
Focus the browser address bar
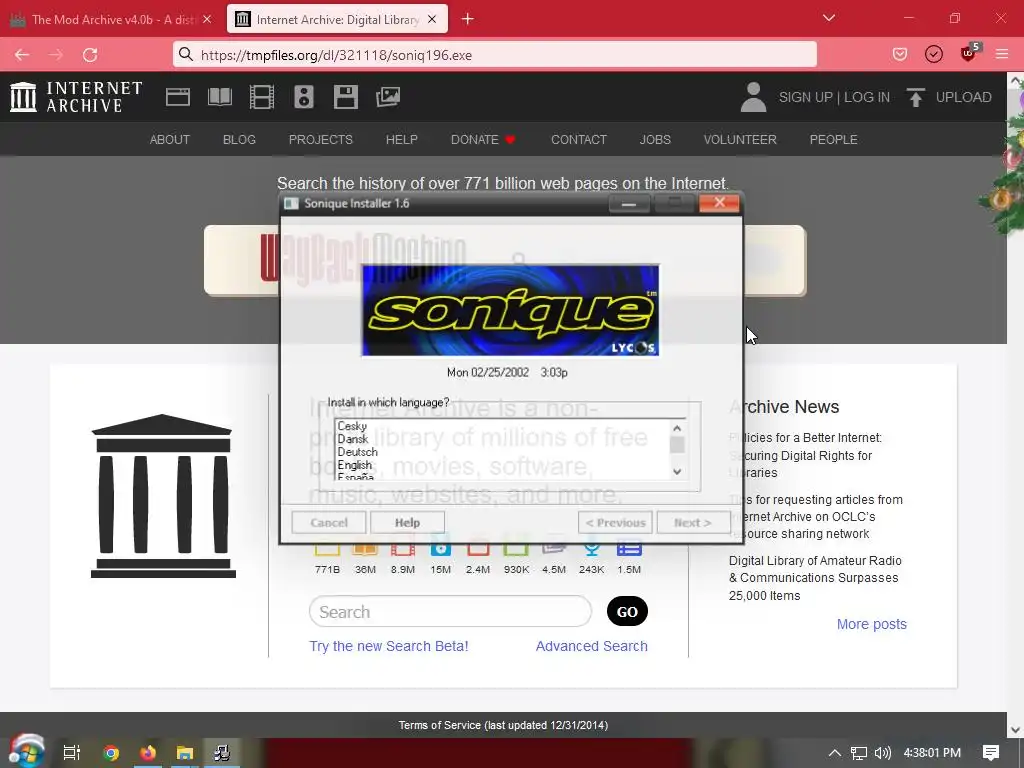coord(494,55)
